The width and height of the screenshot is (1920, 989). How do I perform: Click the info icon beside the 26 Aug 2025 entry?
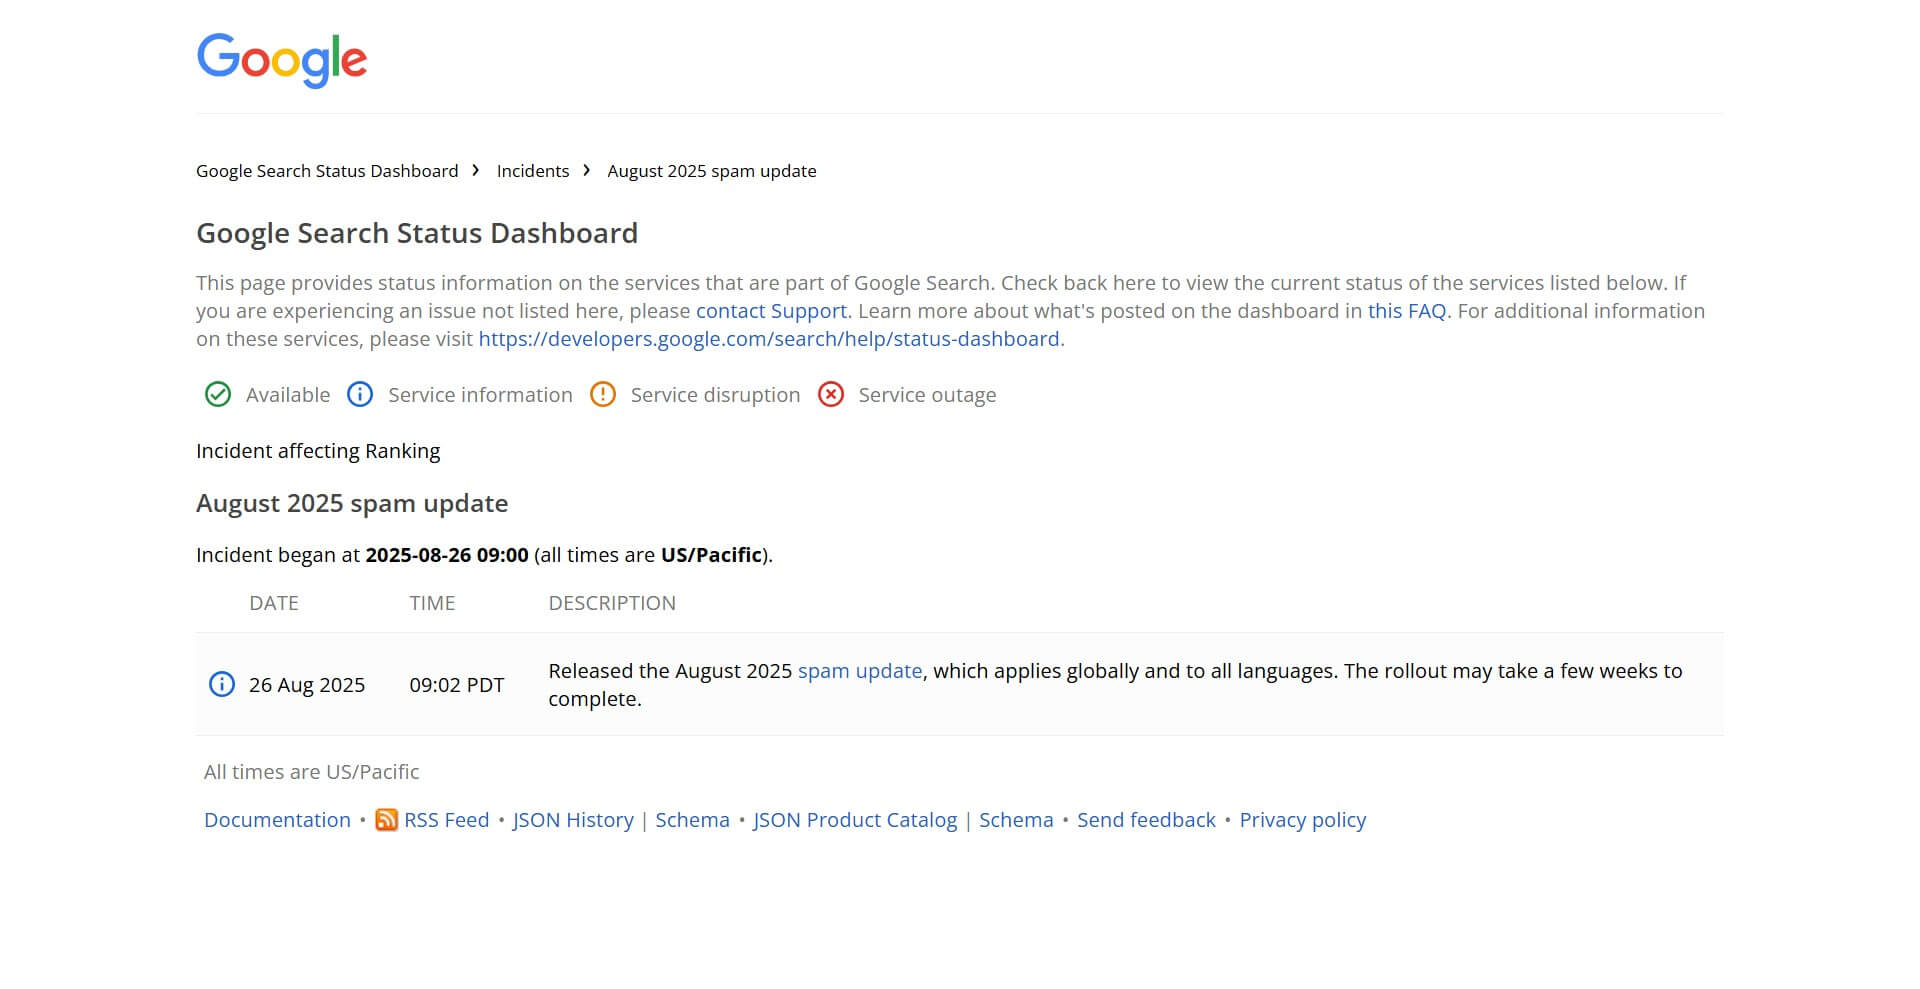click(x=220, y=684)
